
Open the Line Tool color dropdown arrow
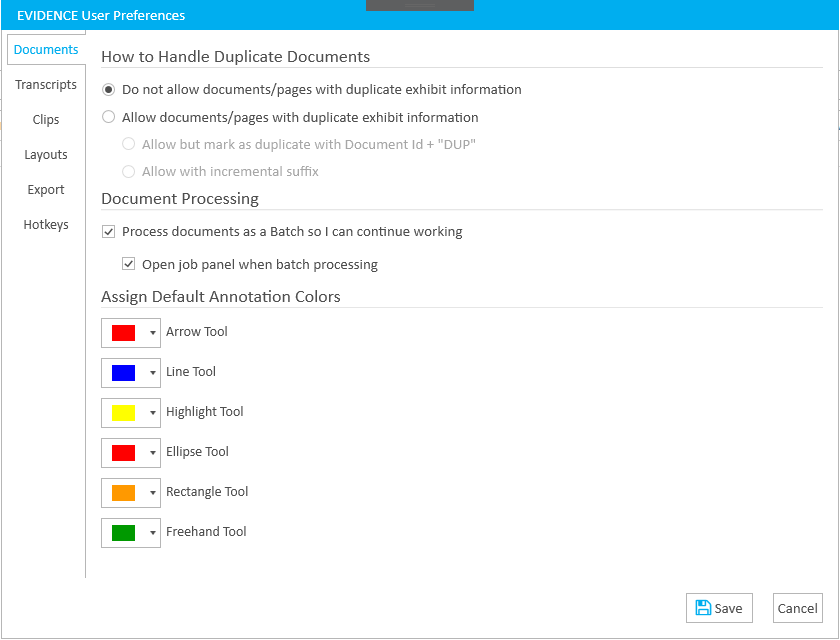point(153,373)
